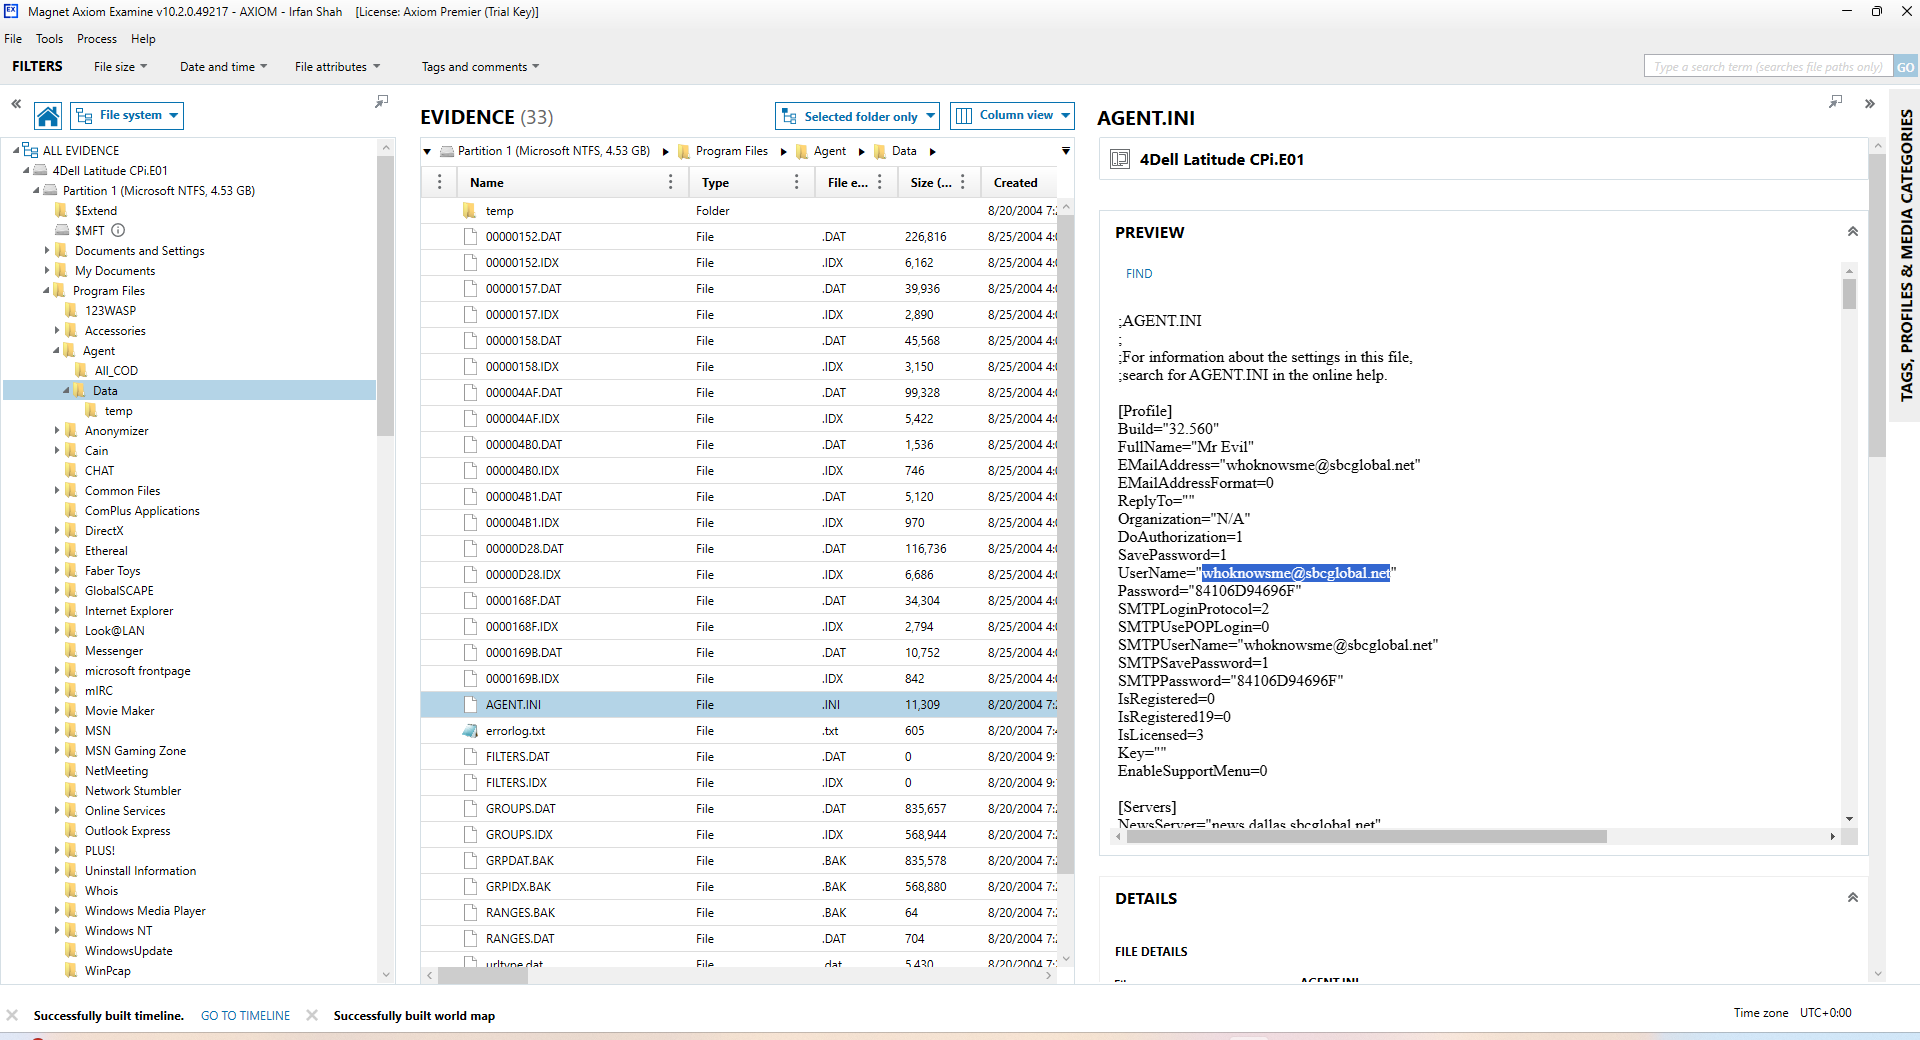
Task: Select the Whois folder in tree
Action: (x=101, y=891)
